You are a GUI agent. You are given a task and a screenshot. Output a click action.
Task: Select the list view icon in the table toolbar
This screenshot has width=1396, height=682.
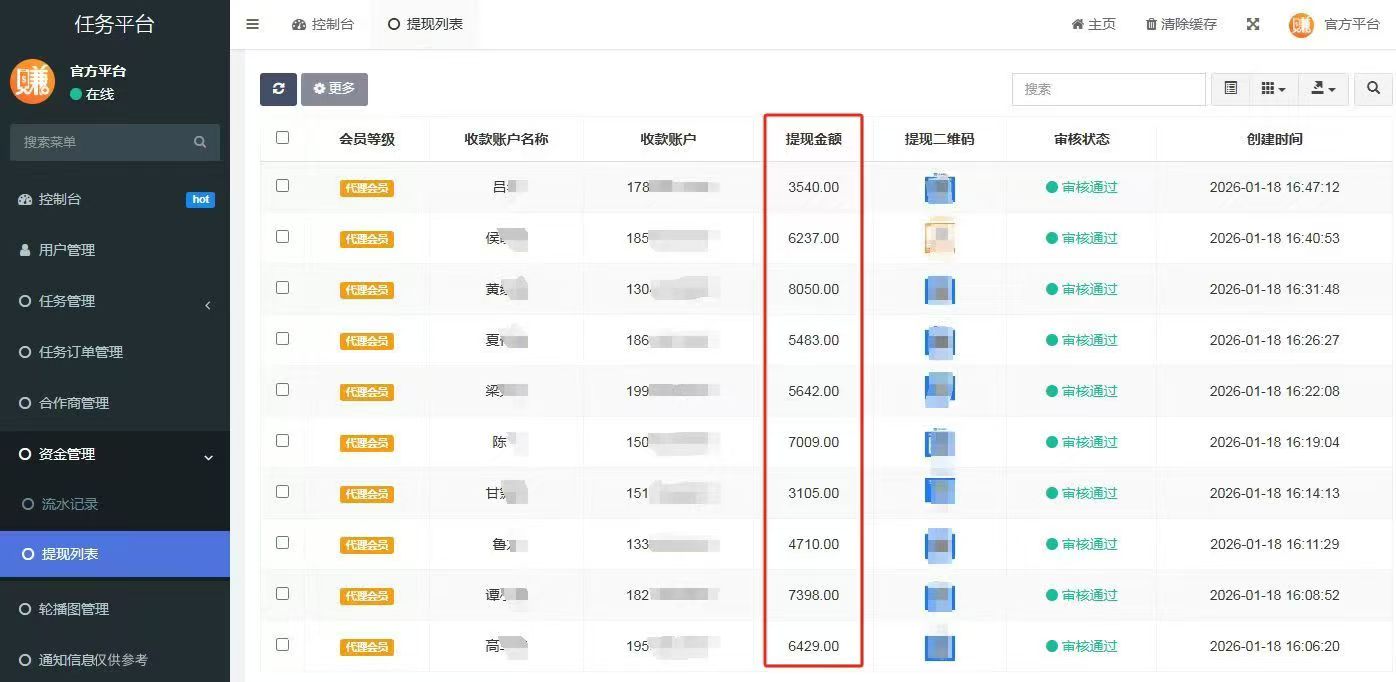coord(1230,89)
